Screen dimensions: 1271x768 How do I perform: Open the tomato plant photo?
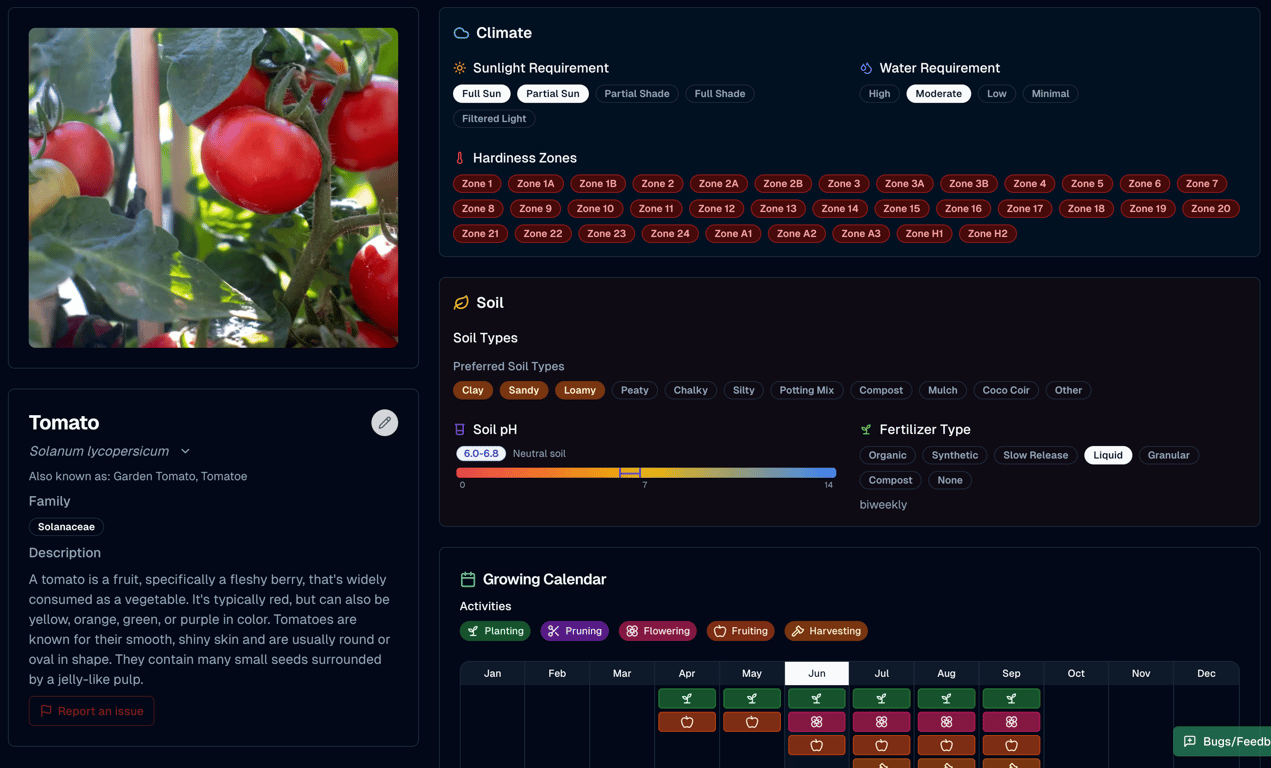[x=213, y=188]
